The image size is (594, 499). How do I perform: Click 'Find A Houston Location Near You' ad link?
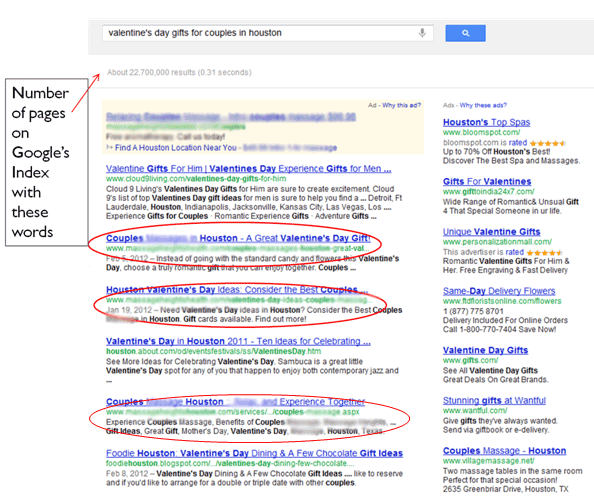176,148
